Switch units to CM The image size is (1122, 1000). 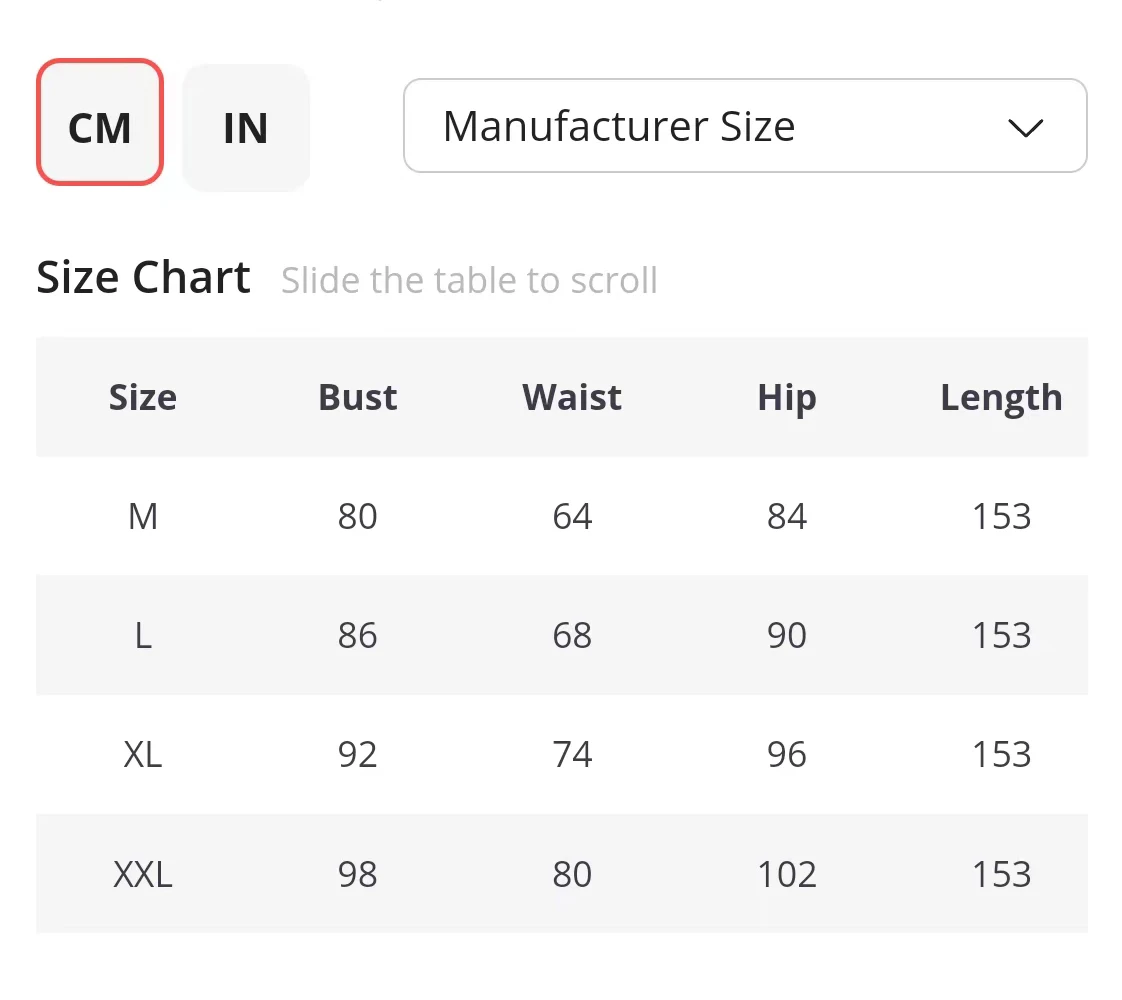(99, 127)
